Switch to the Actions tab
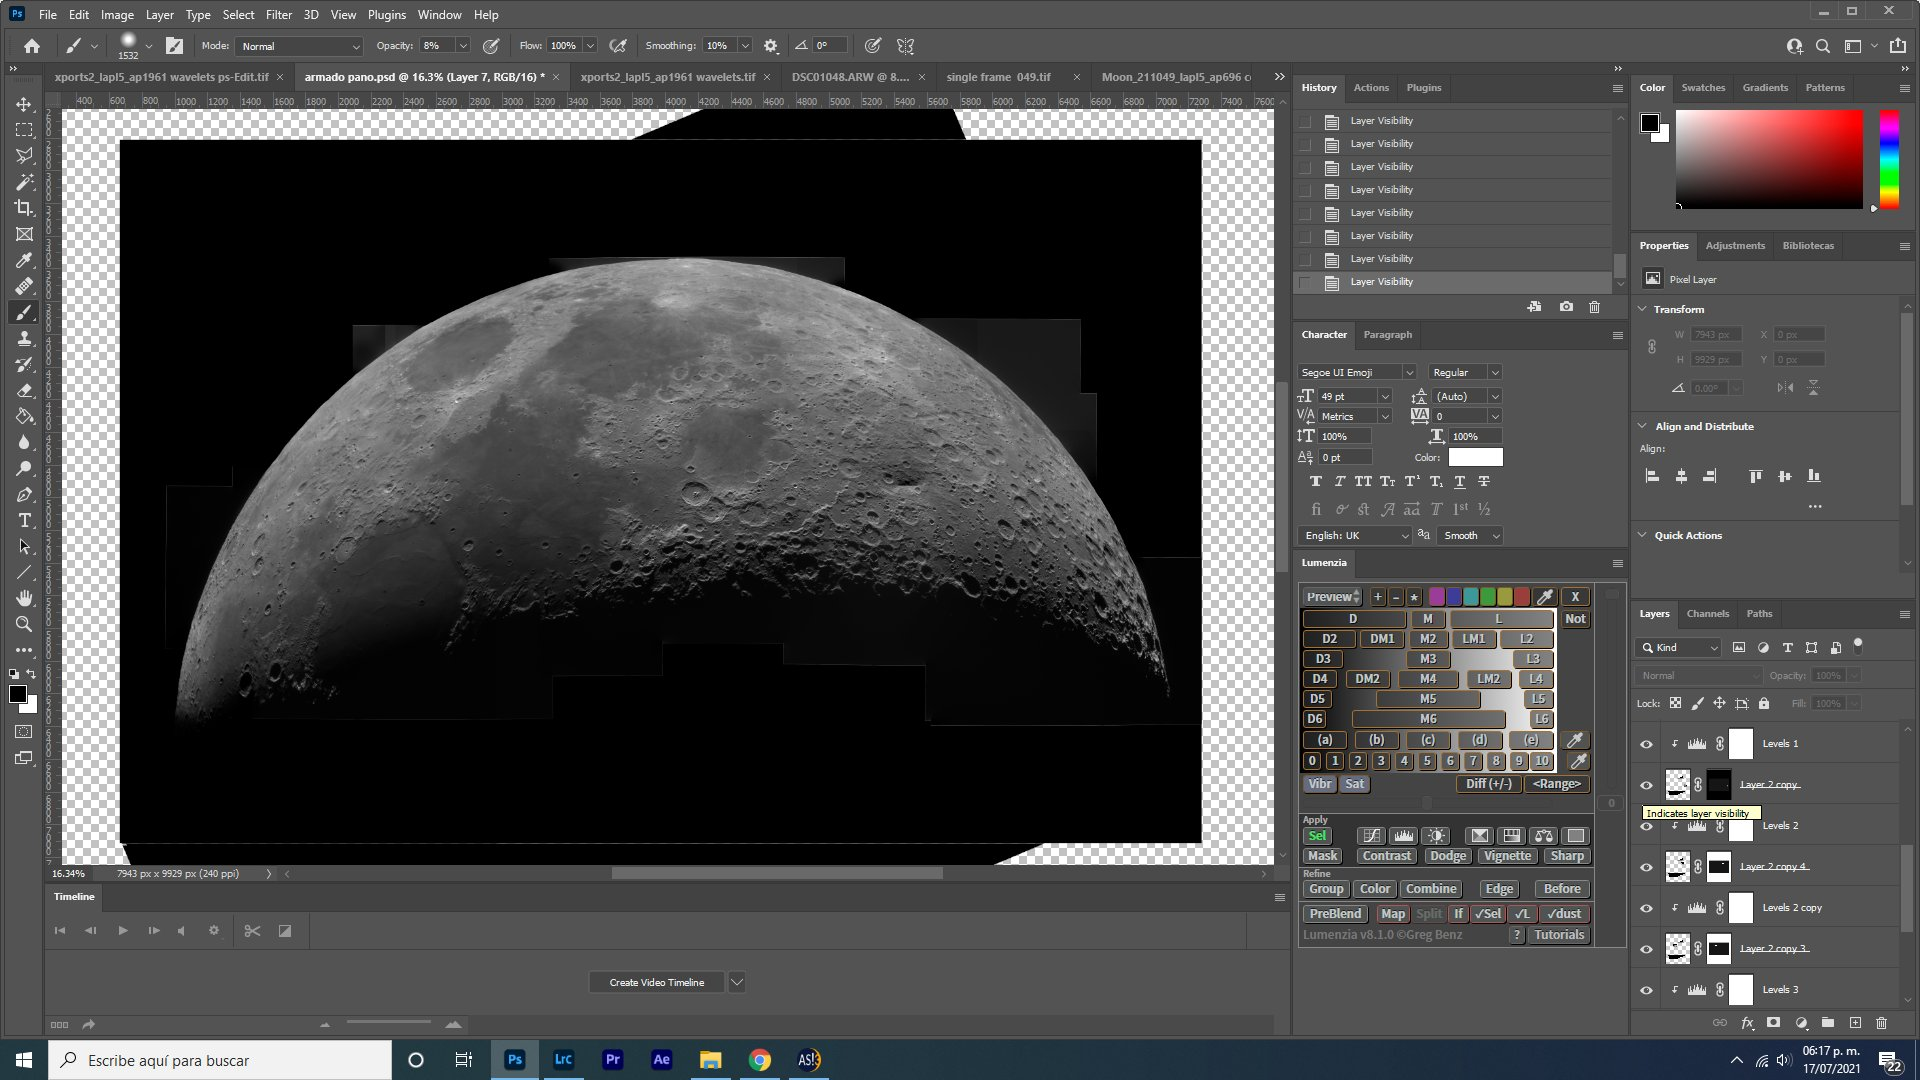Screen dimensions: 1920x1080 [x=1371, y=88]
